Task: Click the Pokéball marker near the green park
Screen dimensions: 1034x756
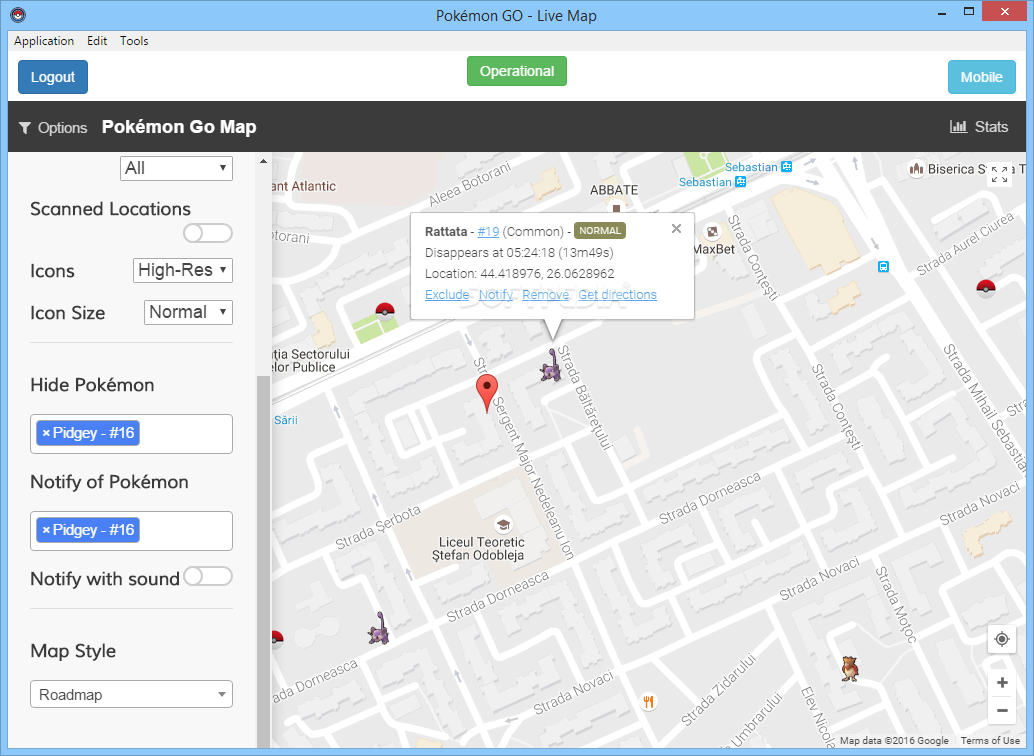Action: (x=384, y=310)
